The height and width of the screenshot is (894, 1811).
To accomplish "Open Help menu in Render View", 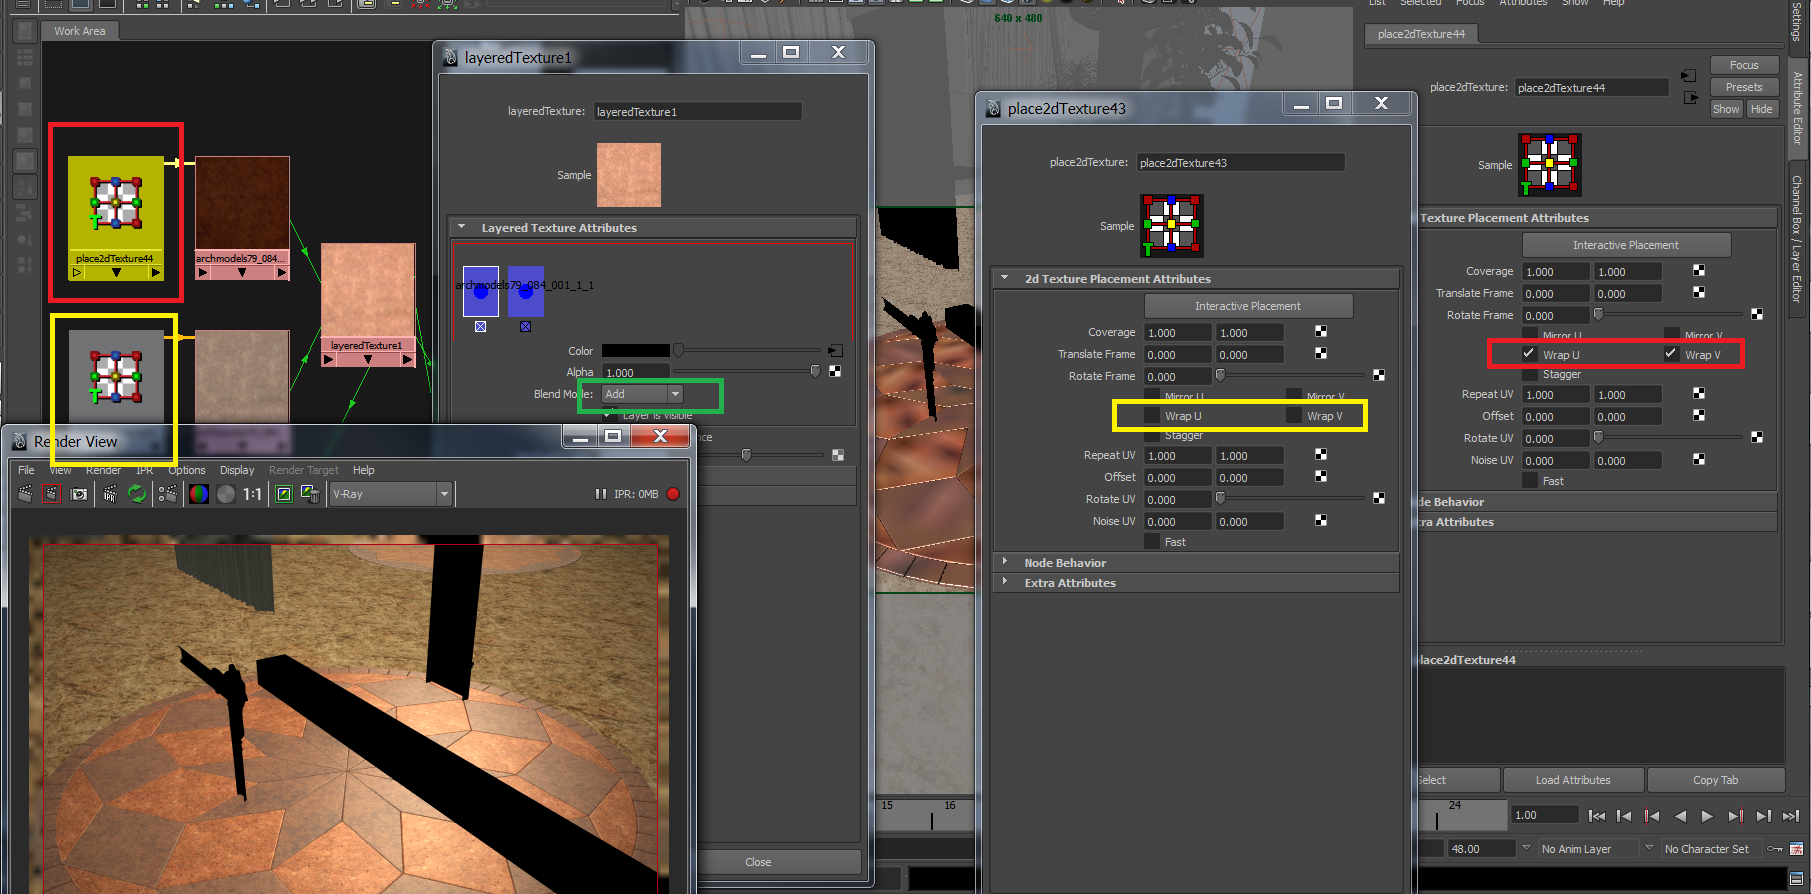I will tap(364, 470).
